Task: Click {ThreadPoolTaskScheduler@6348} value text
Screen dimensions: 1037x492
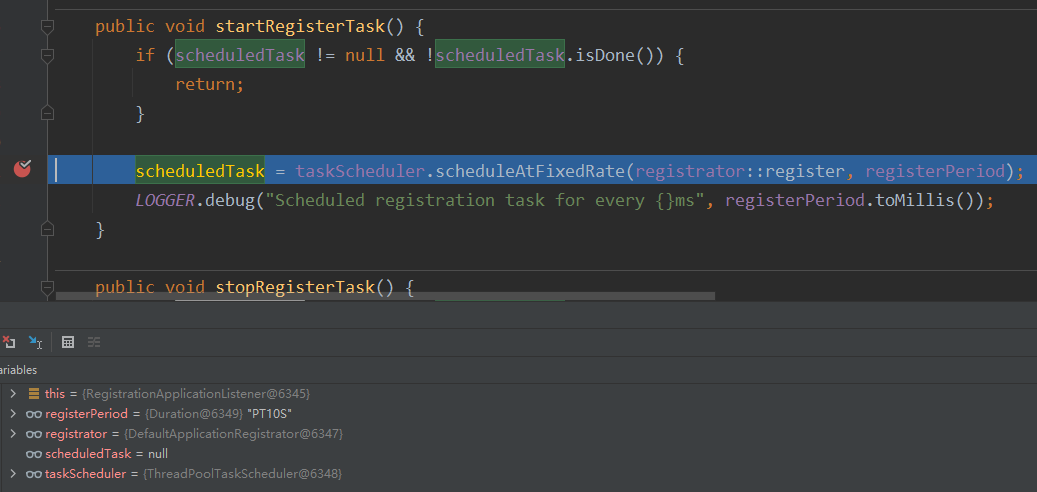Action: [242, 474]
